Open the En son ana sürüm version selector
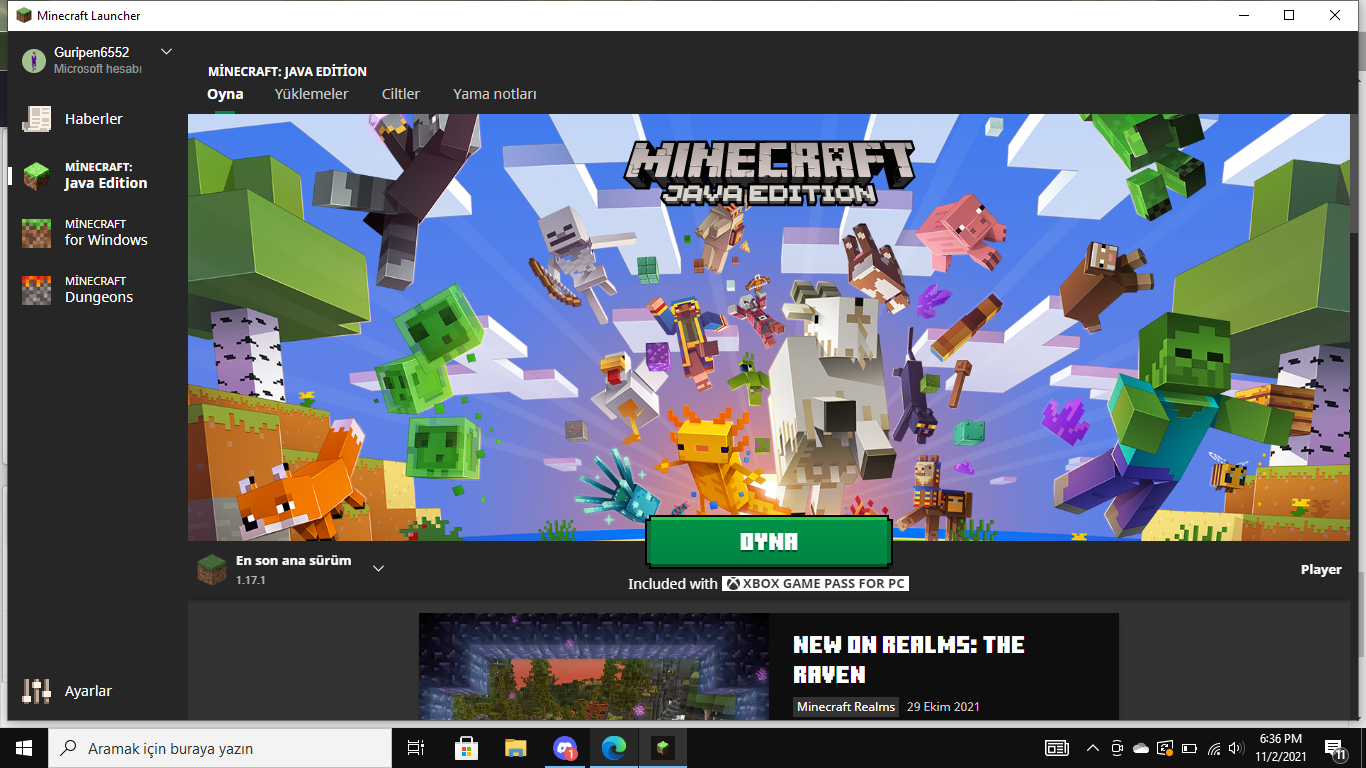 (291, 569)
